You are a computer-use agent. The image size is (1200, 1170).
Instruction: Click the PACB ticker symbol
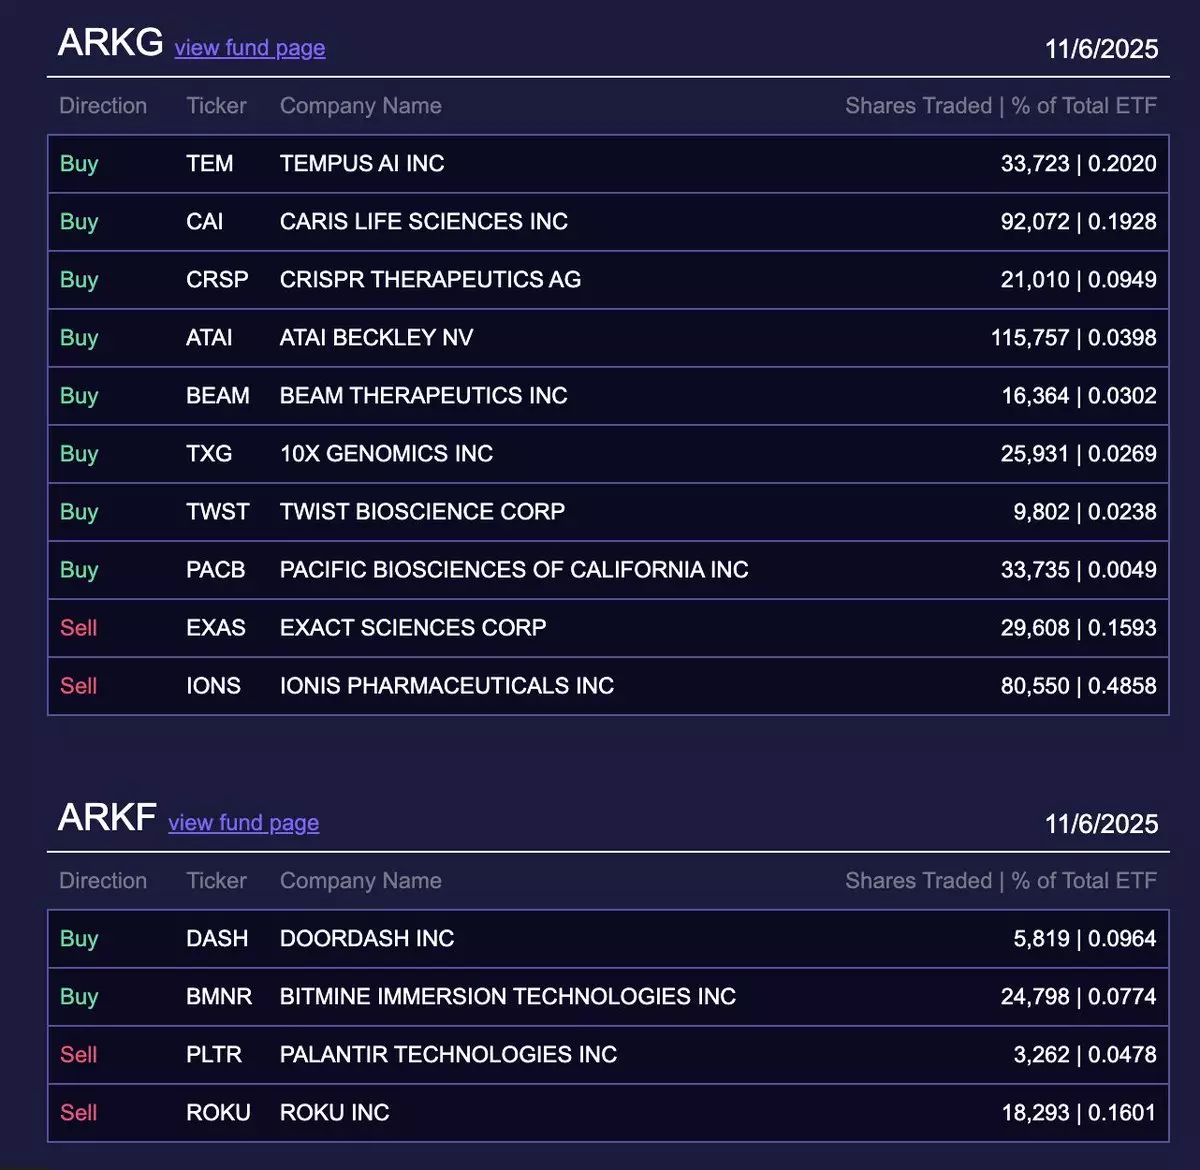215,570
